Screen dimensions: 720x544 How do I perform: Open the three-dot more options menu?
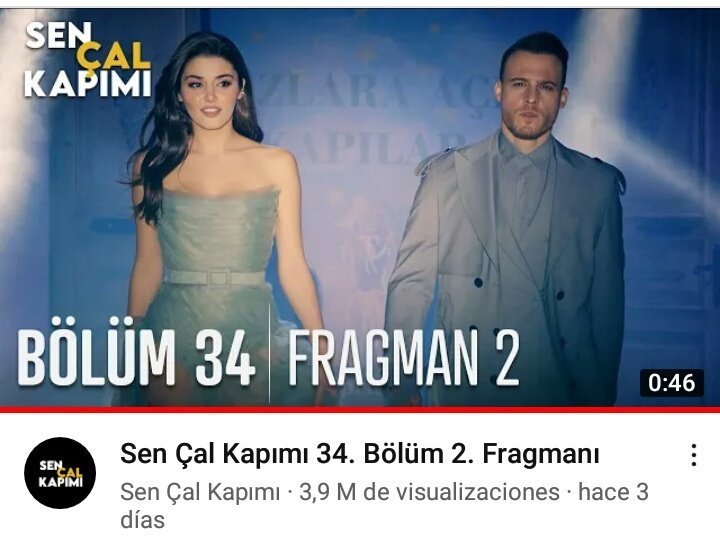[x=694, y=455]
